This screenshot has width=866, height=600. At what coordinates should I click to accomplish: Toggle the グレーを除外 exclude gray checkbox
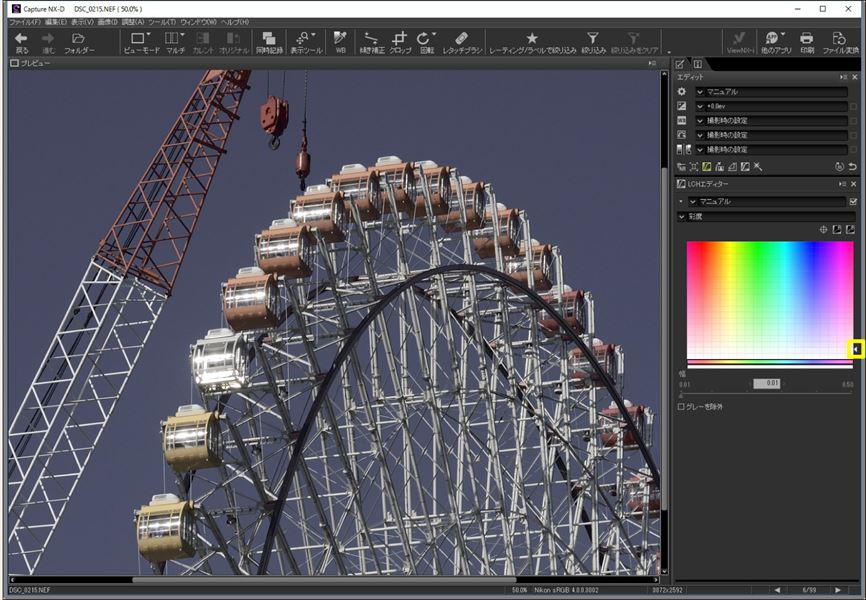point(681,407)
